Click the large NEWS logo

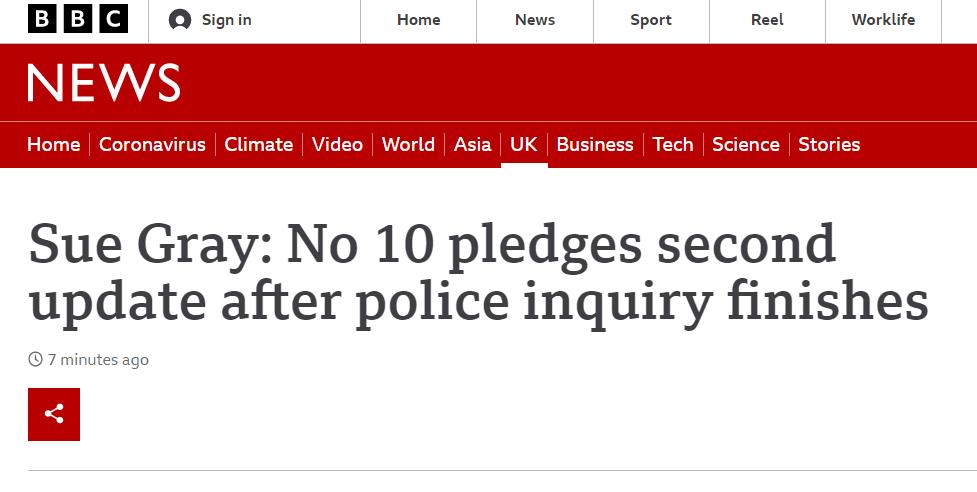click(x=104, y=83)
